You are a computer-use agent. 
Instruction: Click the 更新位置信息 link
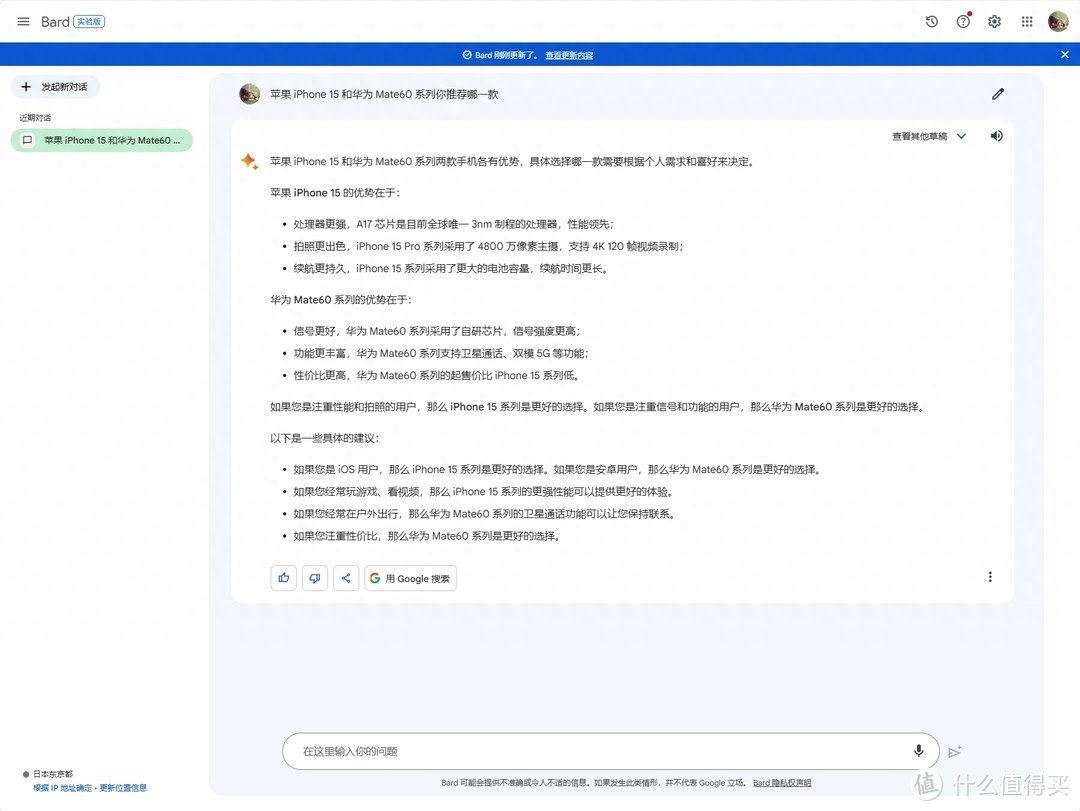tap(123, 788)
